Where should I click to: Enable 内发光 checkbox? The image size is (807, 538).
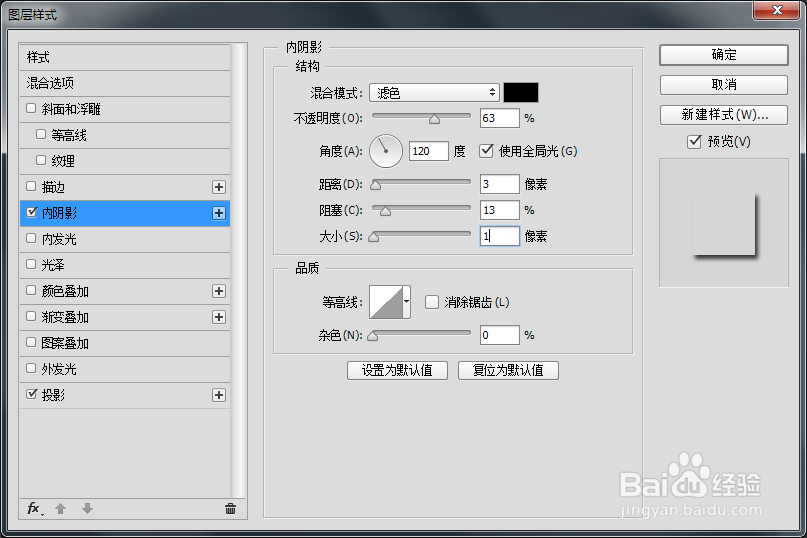pyautogui.click(x=31, y=238)
